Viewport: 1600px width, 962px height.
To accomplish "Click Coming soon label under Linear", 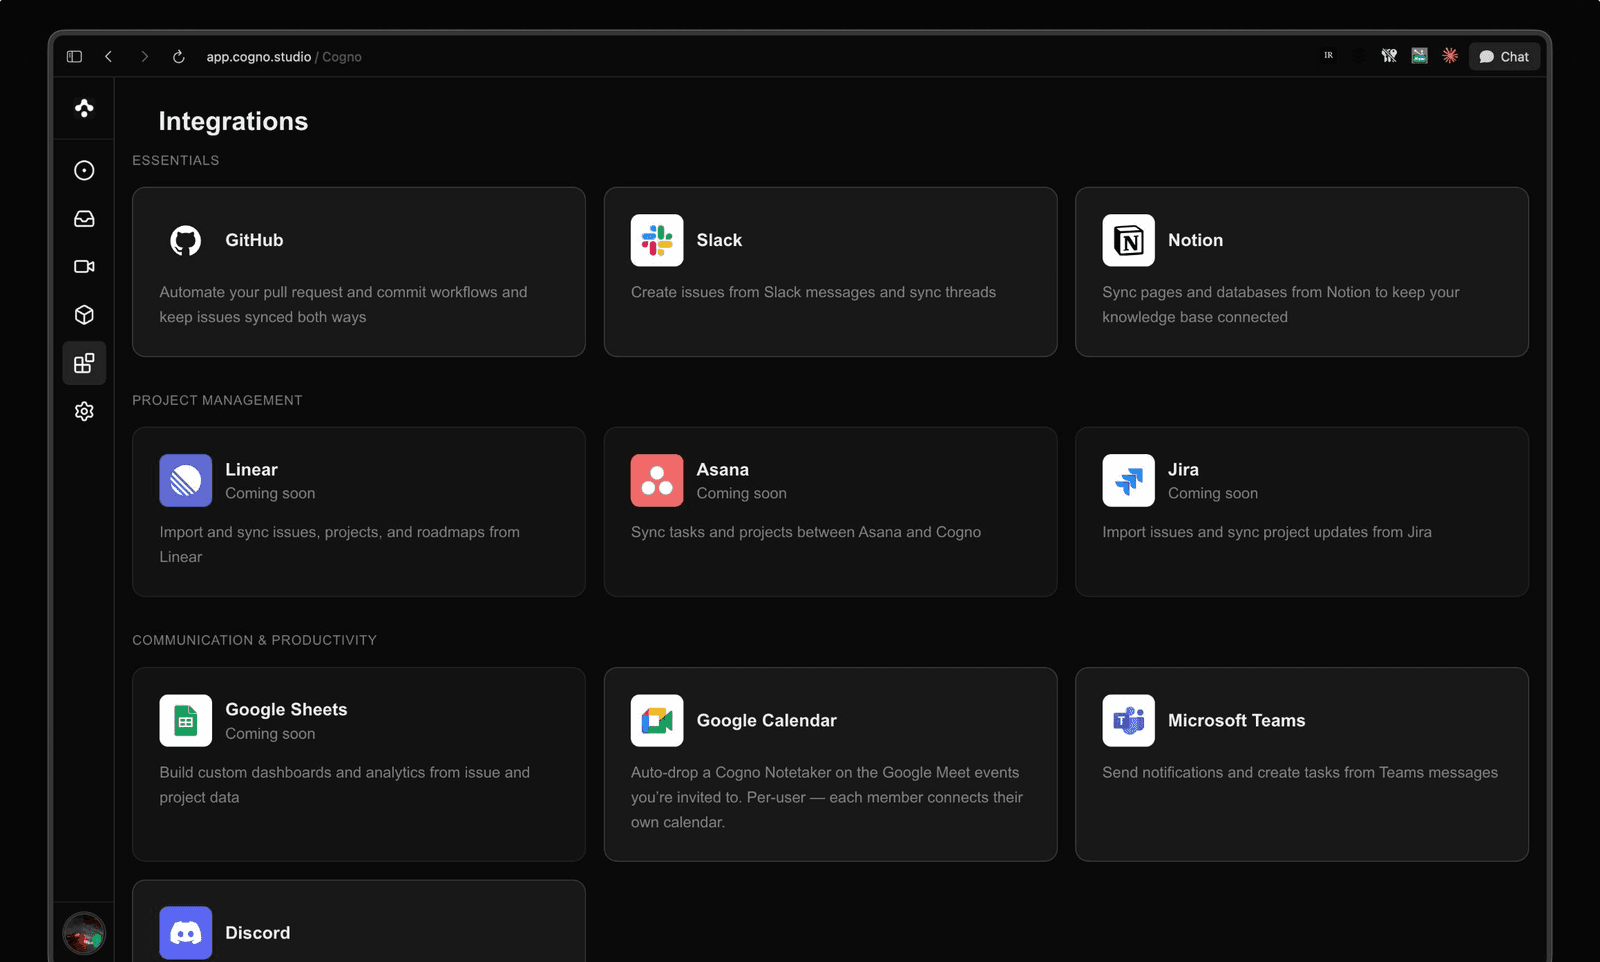I will pyautogui.click(x=270, y=494).
